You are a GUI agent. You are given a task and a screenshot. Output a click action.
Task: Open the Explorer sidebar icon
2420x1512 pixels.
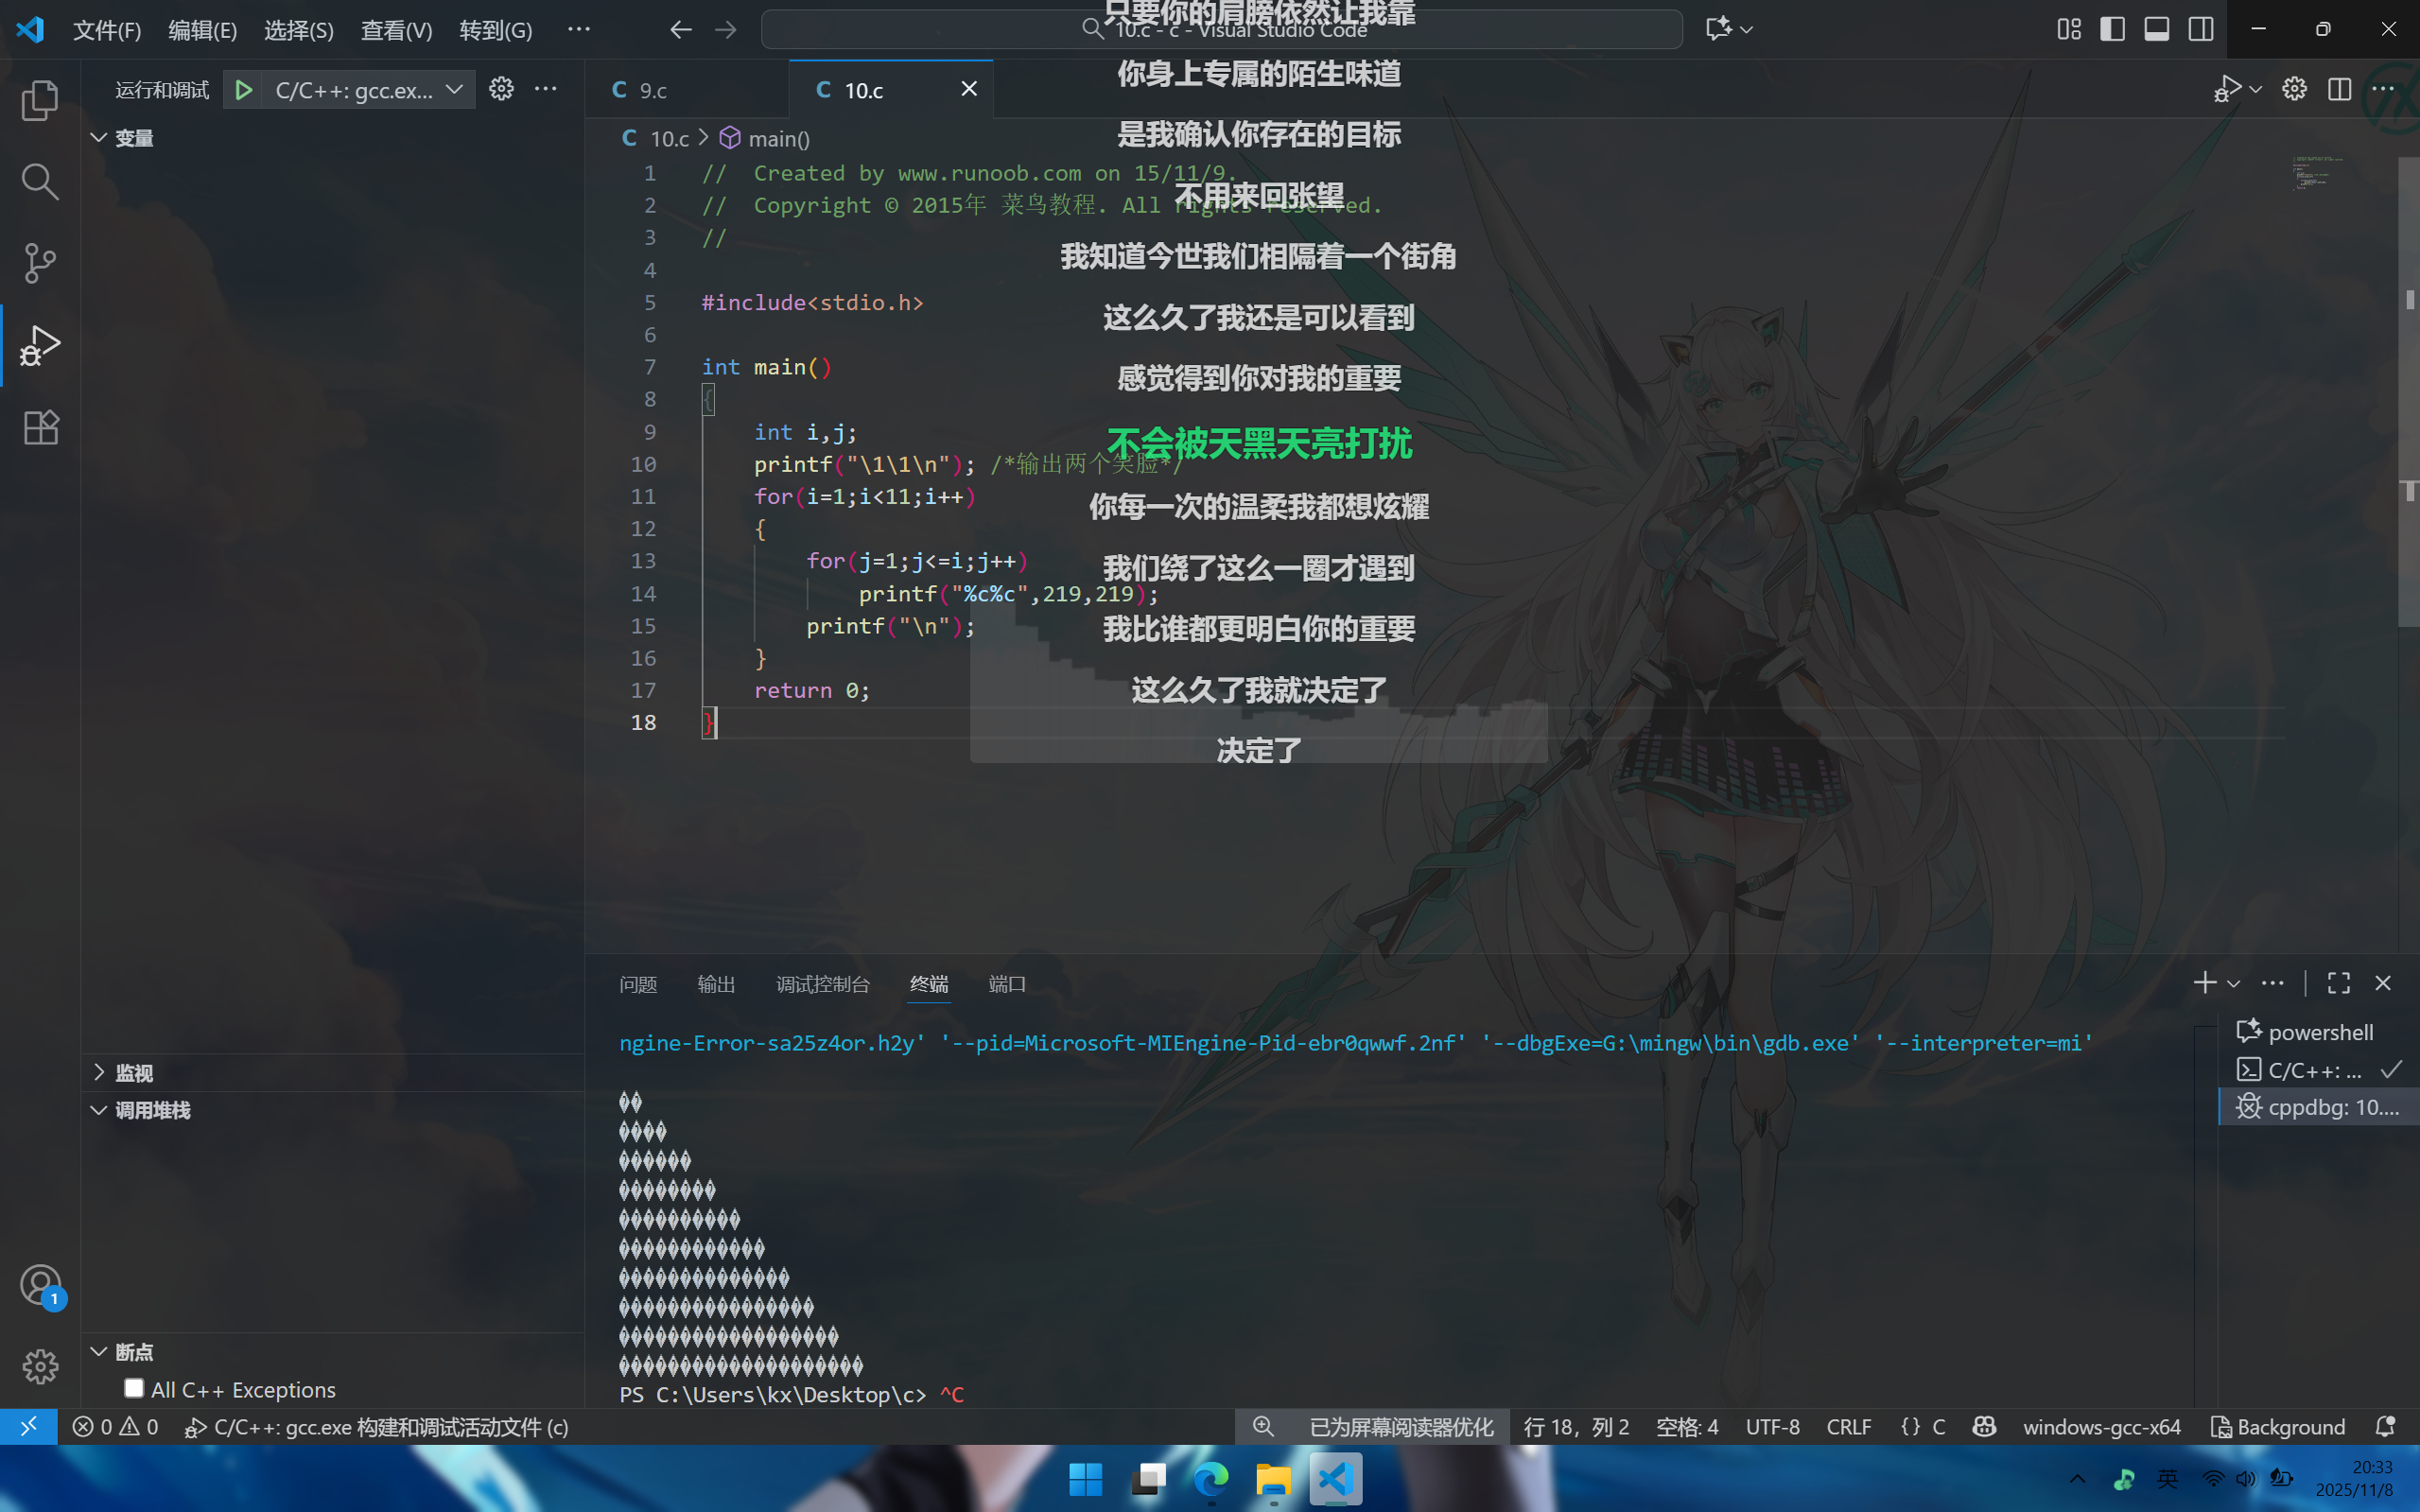tap(40, 100)
